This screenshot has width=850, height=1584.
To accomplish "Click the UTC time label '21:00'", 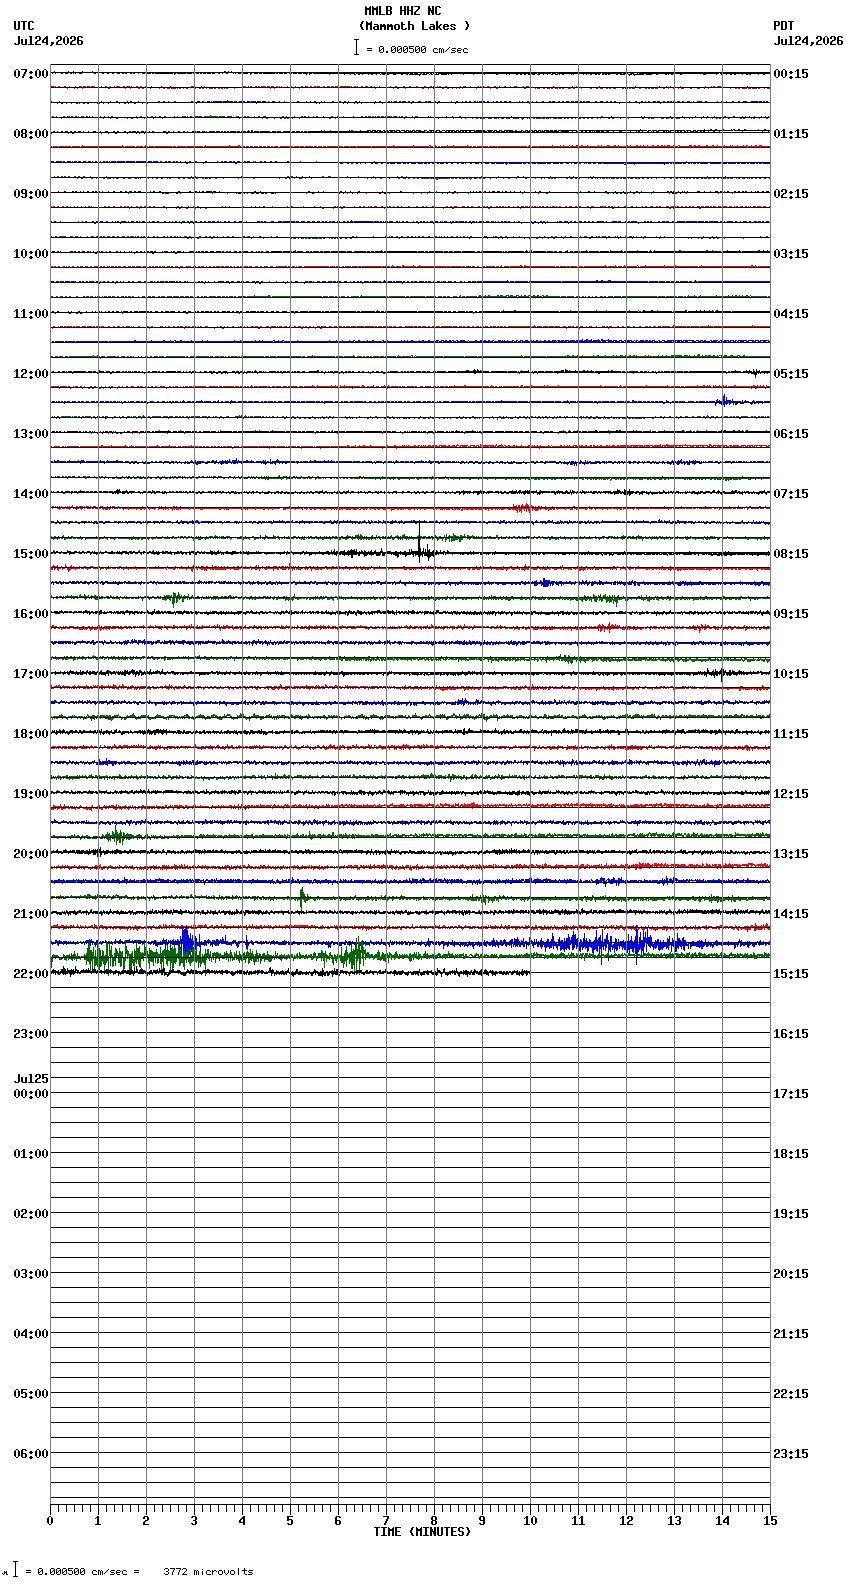I will pyautogui.click(x=31, y=914).
